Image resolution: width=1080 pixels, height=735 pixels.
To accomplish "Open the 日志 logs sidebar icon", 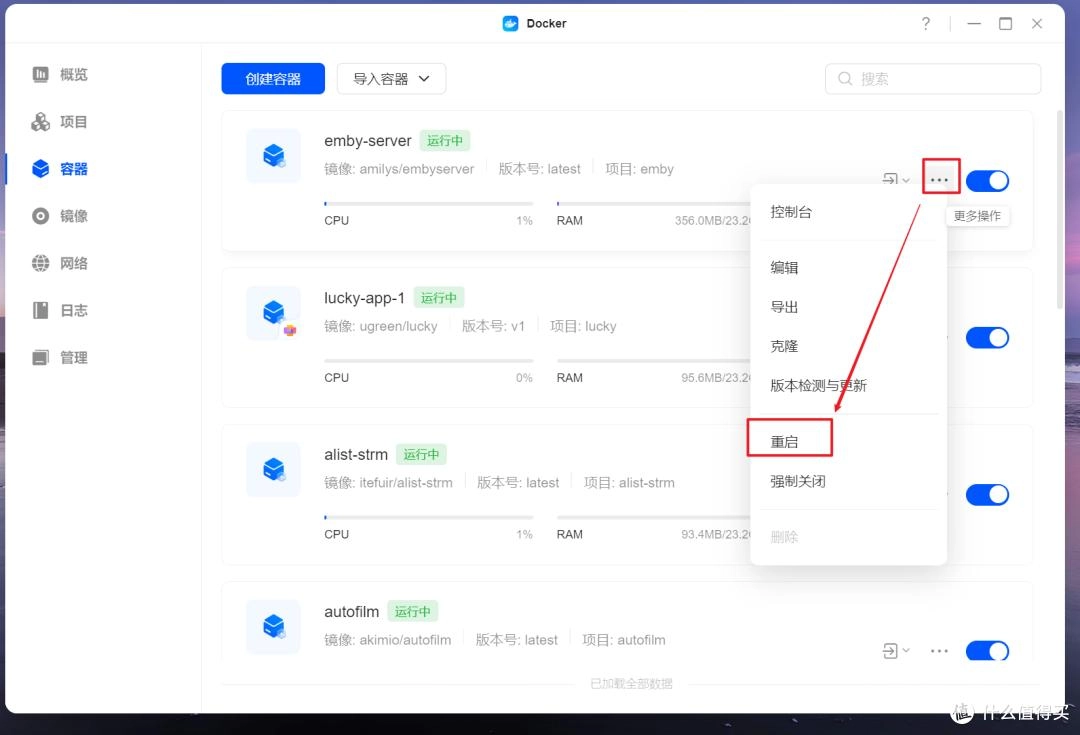I will (41, 311).
